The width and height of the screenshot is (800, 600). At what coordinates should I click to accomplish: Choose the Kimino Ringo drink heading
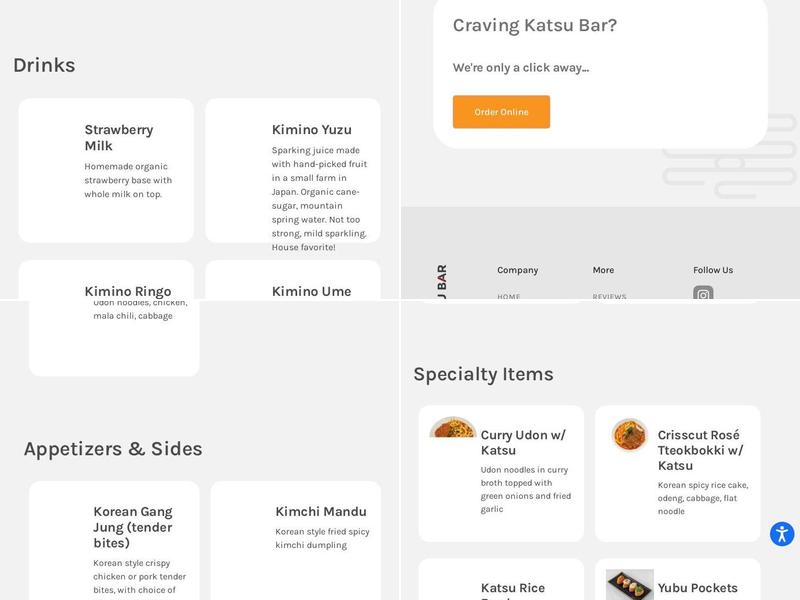(x=127, y=291)
